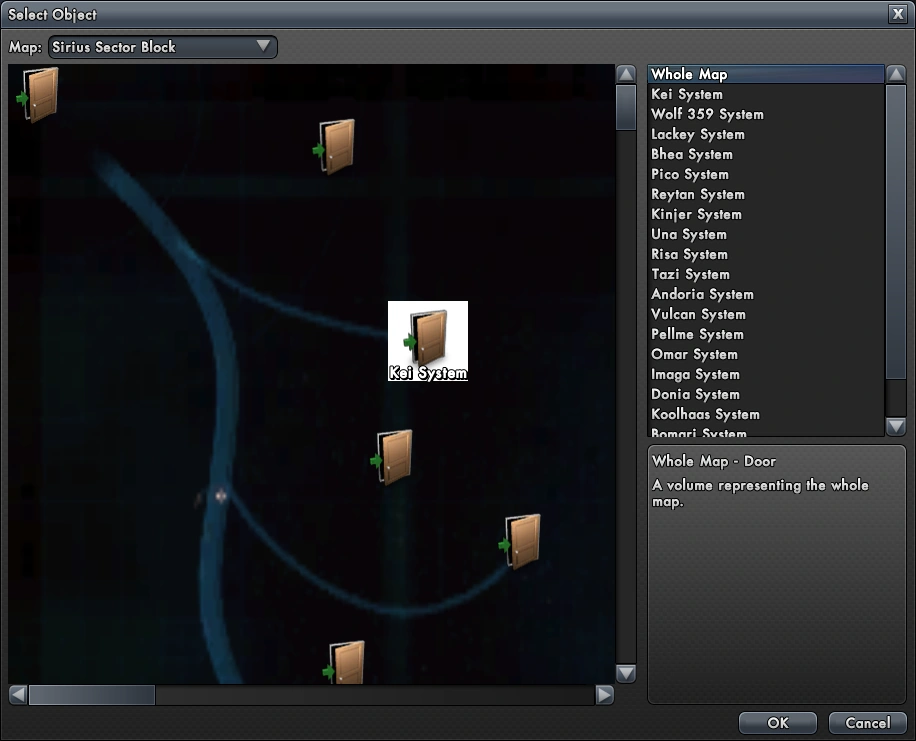Select Wolf 359 System in the list
Image resolution: width=916 pixels, height=741 pixels.
pos(766,114)
